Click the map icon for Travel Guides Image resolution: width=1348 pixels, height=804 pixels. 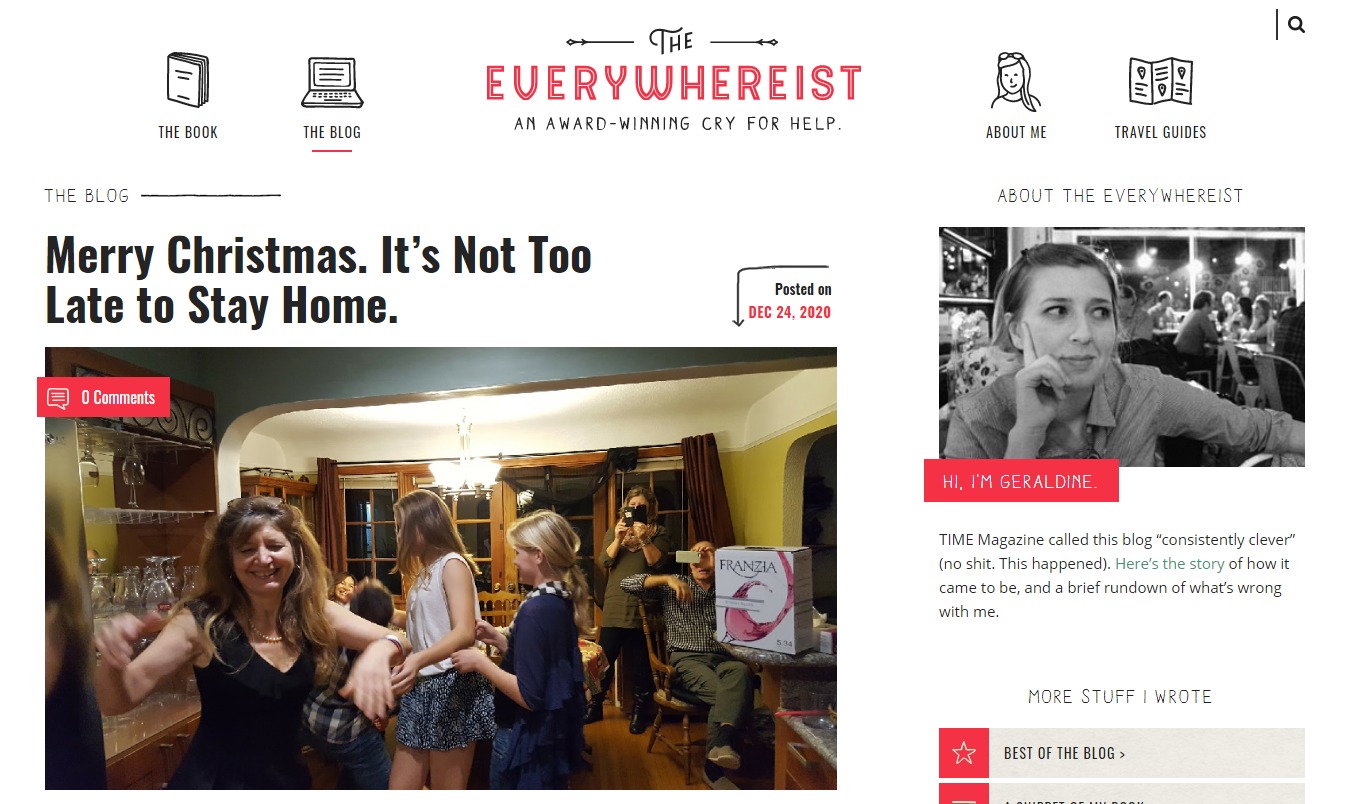coord(1160,81)
